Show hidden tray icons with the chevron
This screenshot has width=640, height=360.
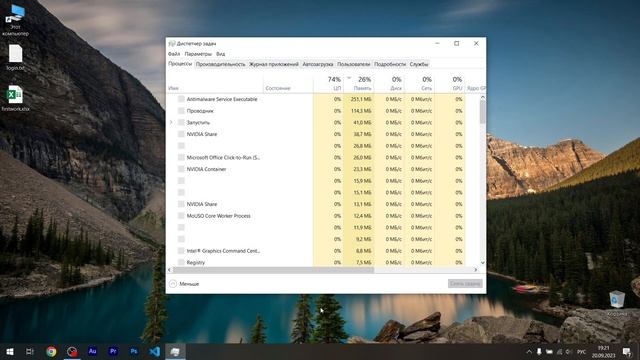[529, 351]
